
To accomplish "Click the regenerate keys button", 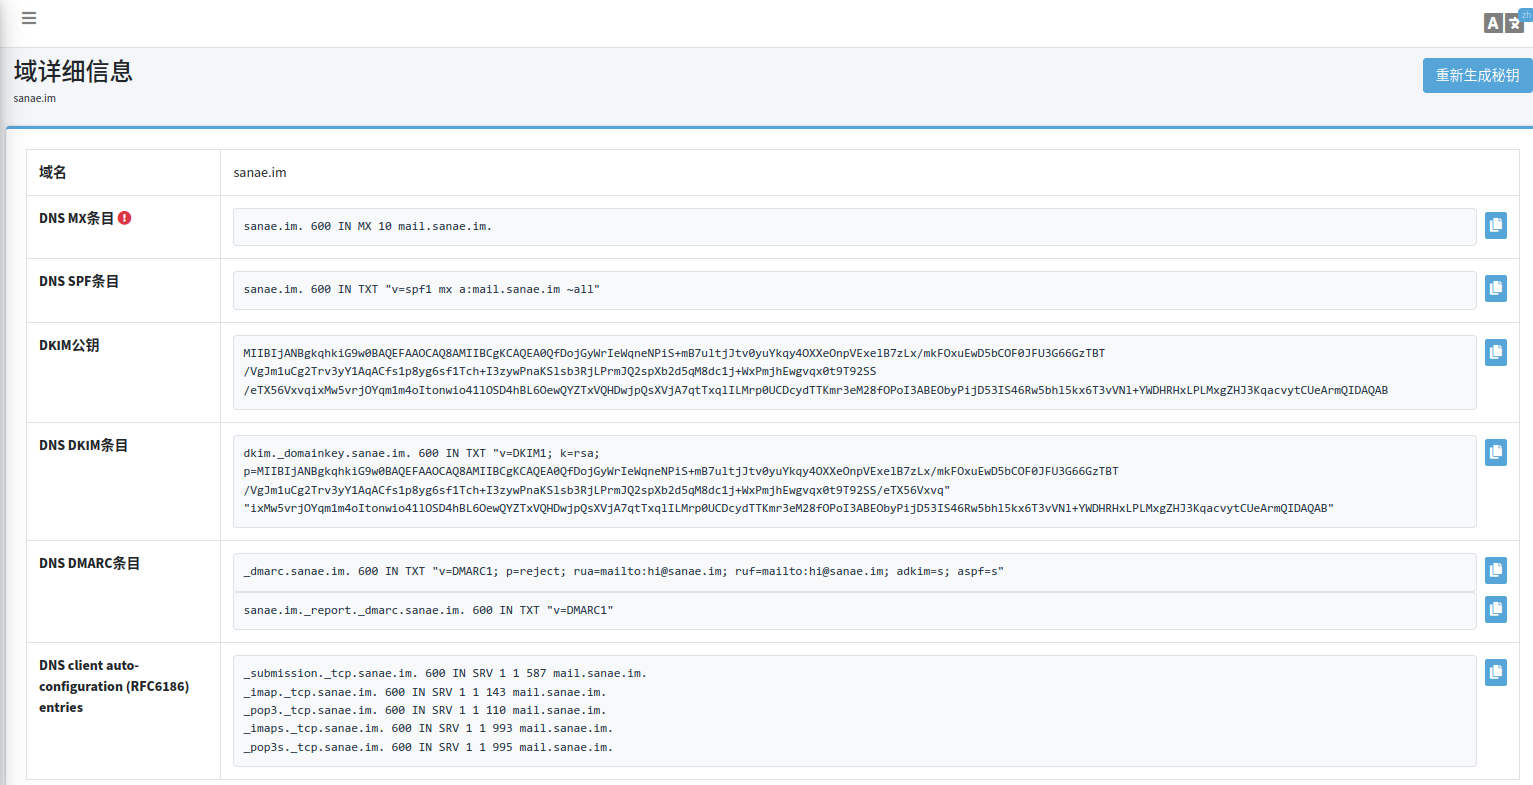I will point(1477,75).
